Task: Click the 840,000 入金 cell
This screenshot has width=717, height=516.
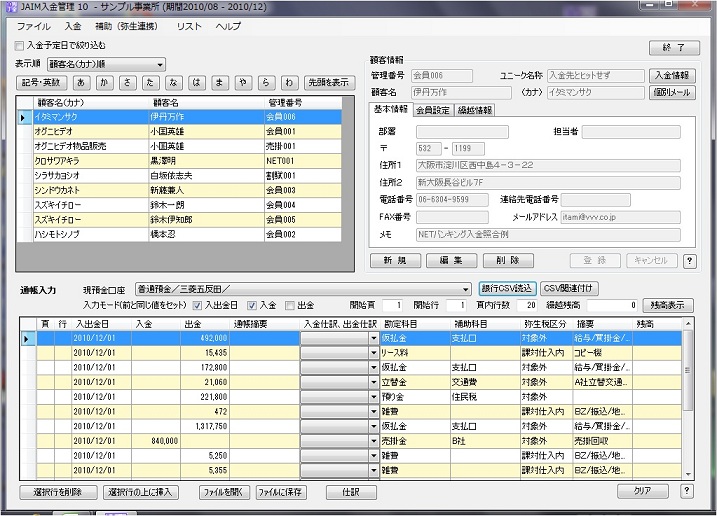Action: click(x=155, y=441)
